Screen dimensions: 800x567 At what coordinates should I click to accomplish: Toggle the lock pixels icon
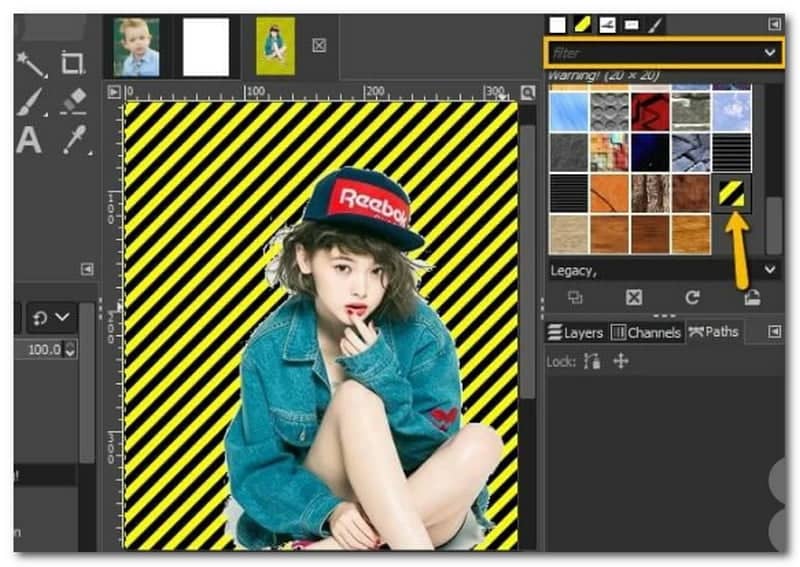[x=593, y=361]
